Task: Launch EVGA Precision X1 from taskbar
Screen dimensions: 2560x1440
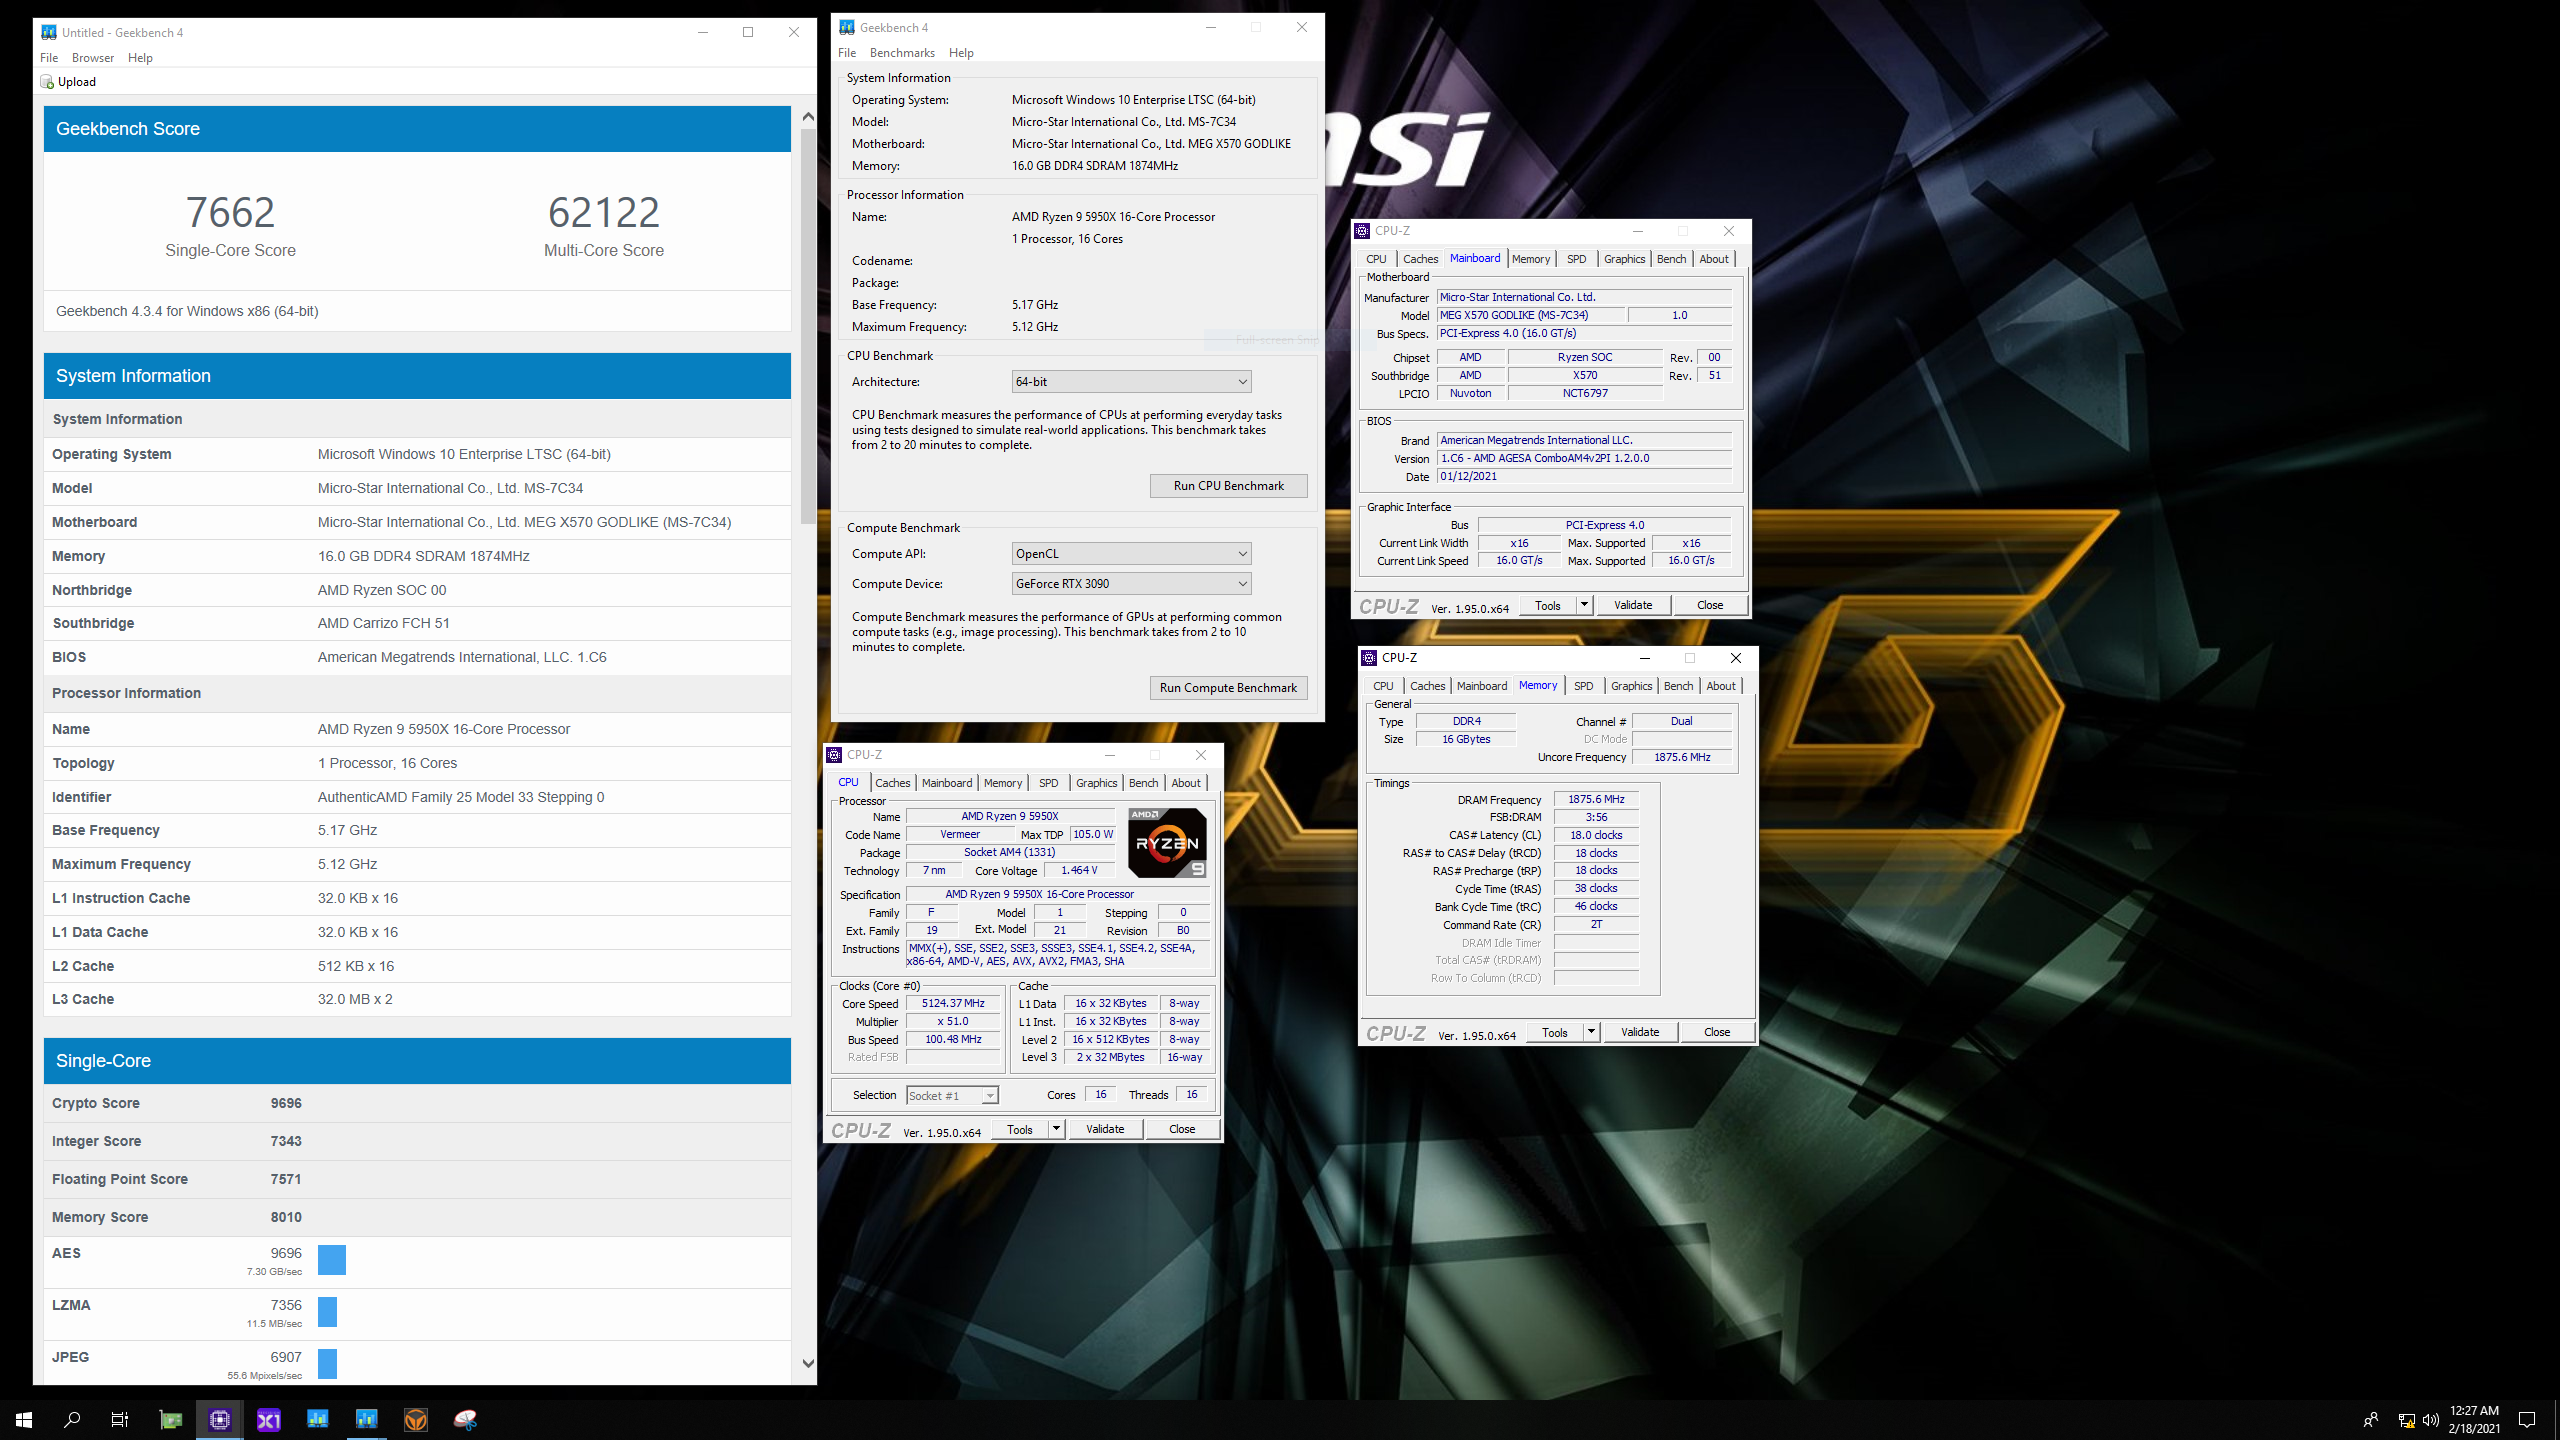Action: [x=269, y=1419]
